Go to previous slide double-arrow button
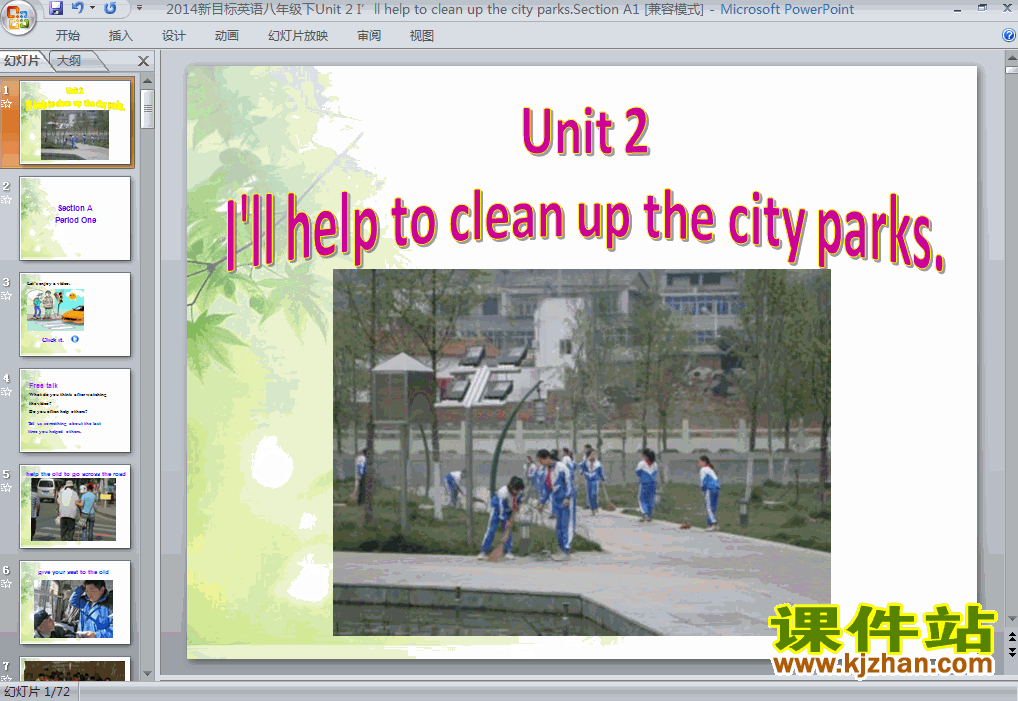The image size is (1018, 701). click(x=1012, y=638)
